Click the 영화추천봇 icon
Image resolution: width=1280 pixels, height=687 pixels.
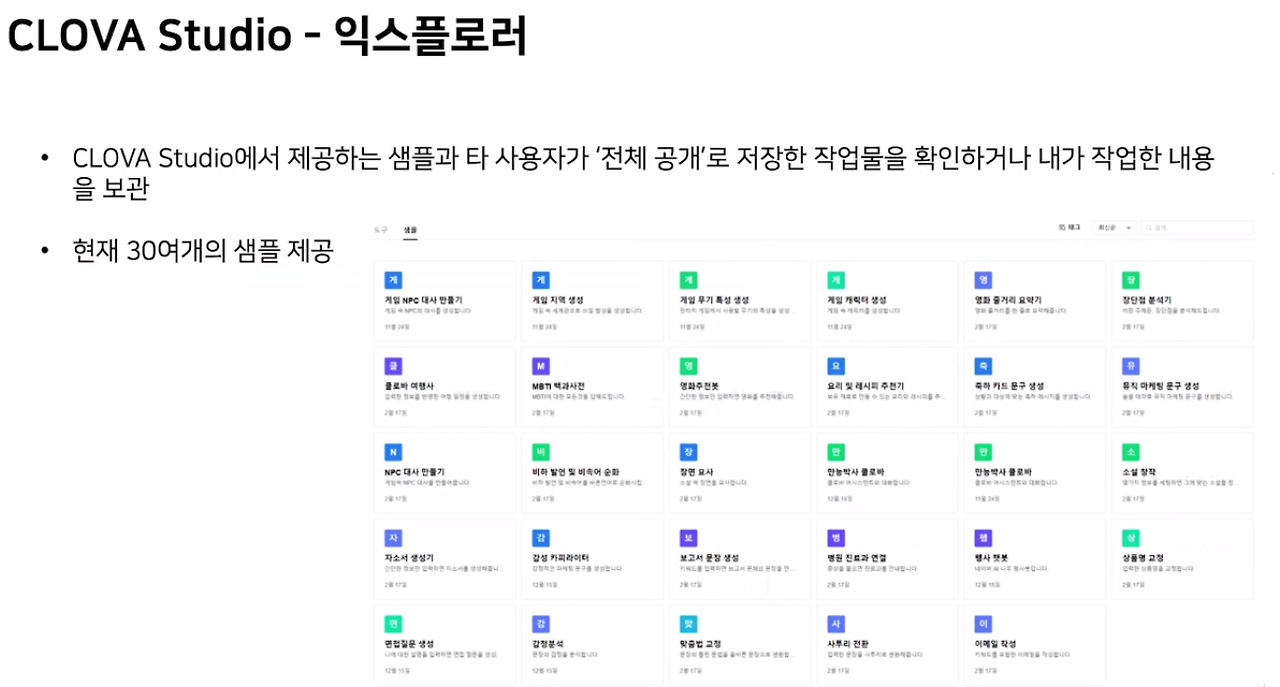point(688,366)
